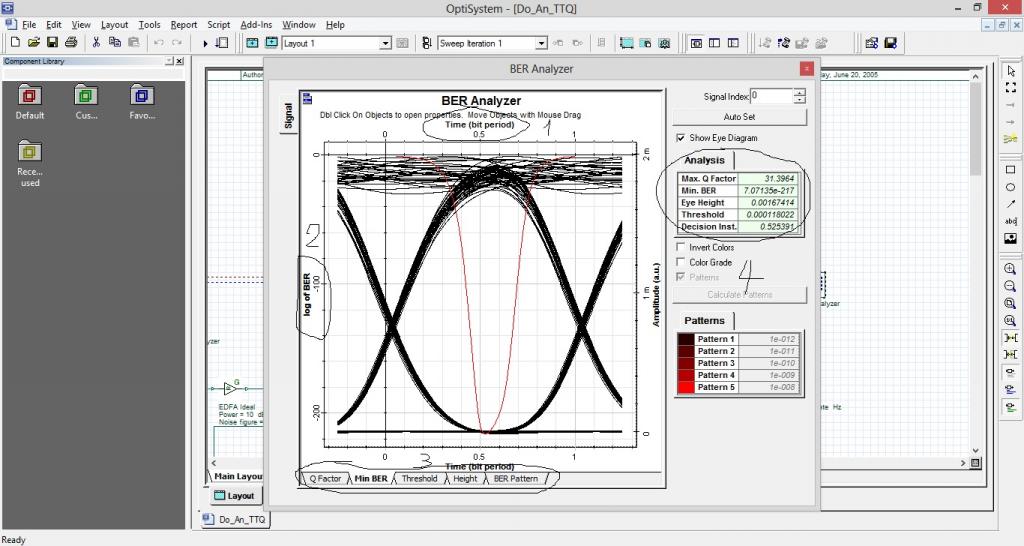Click the Pattern 5 red color swatch
This screenshot has height=546, width=1024.
[x=685, y=387]
